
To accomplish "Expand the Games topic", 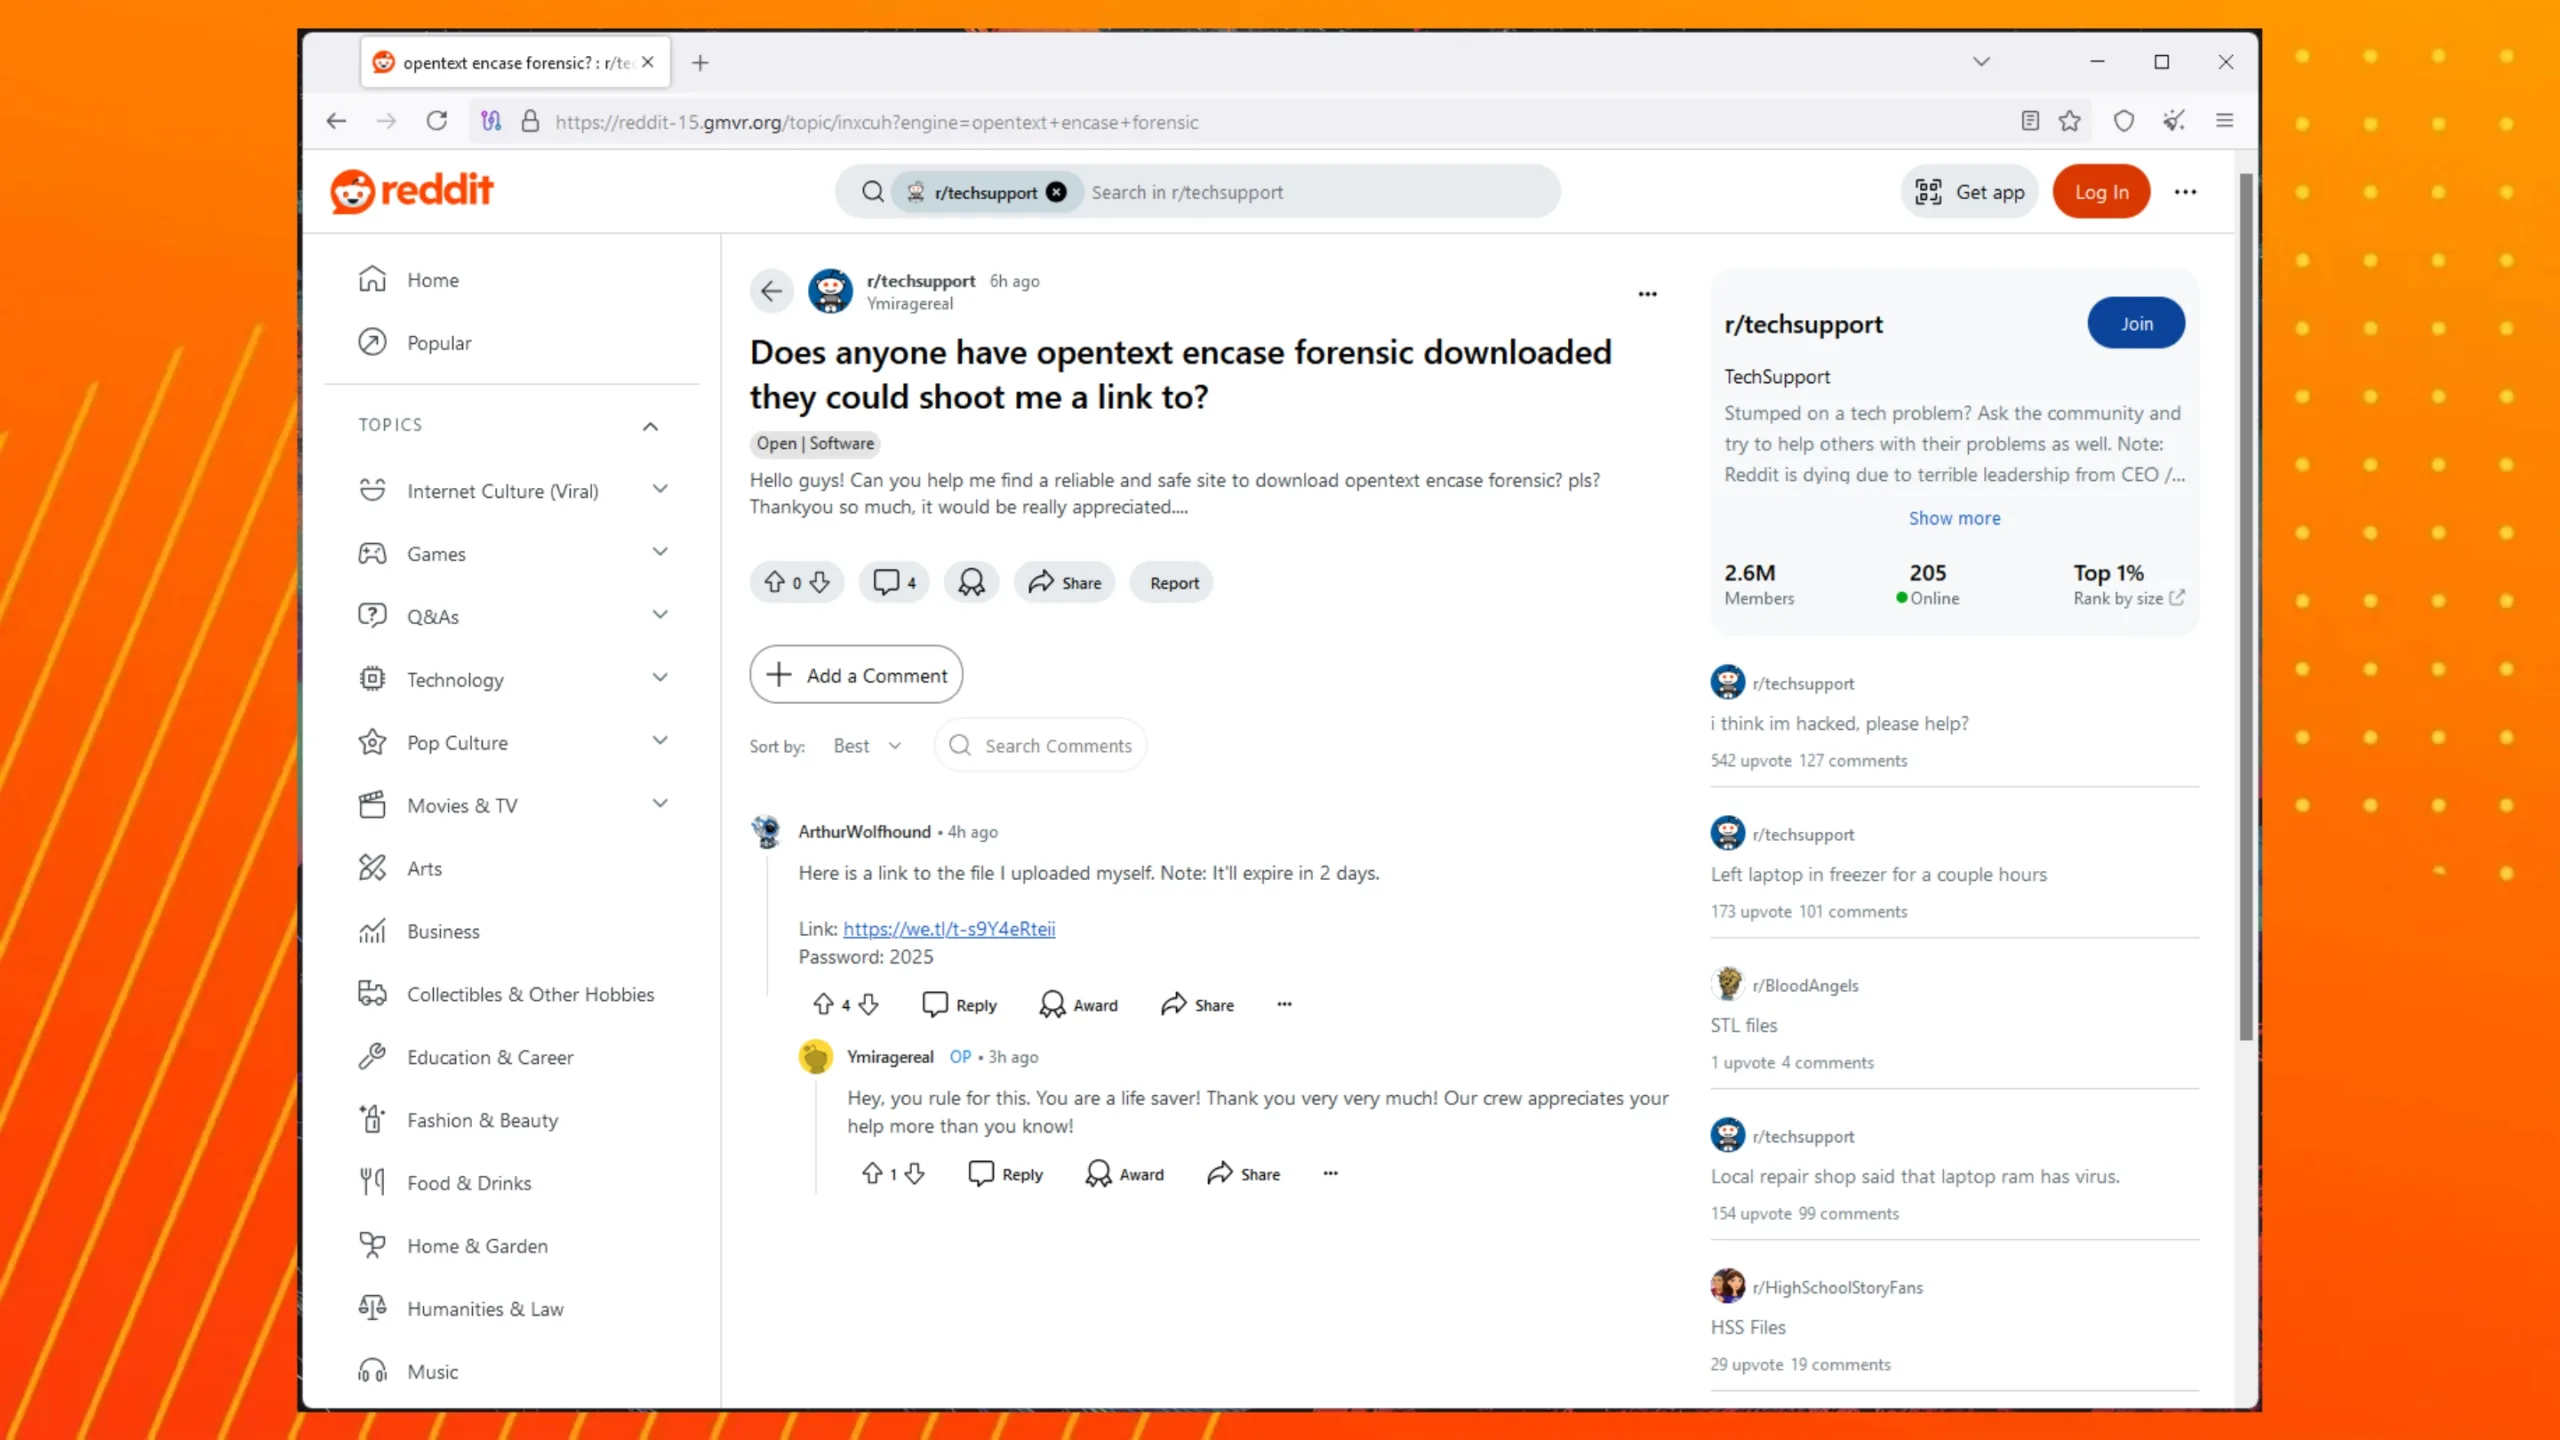I will click(x=660, y=552).
